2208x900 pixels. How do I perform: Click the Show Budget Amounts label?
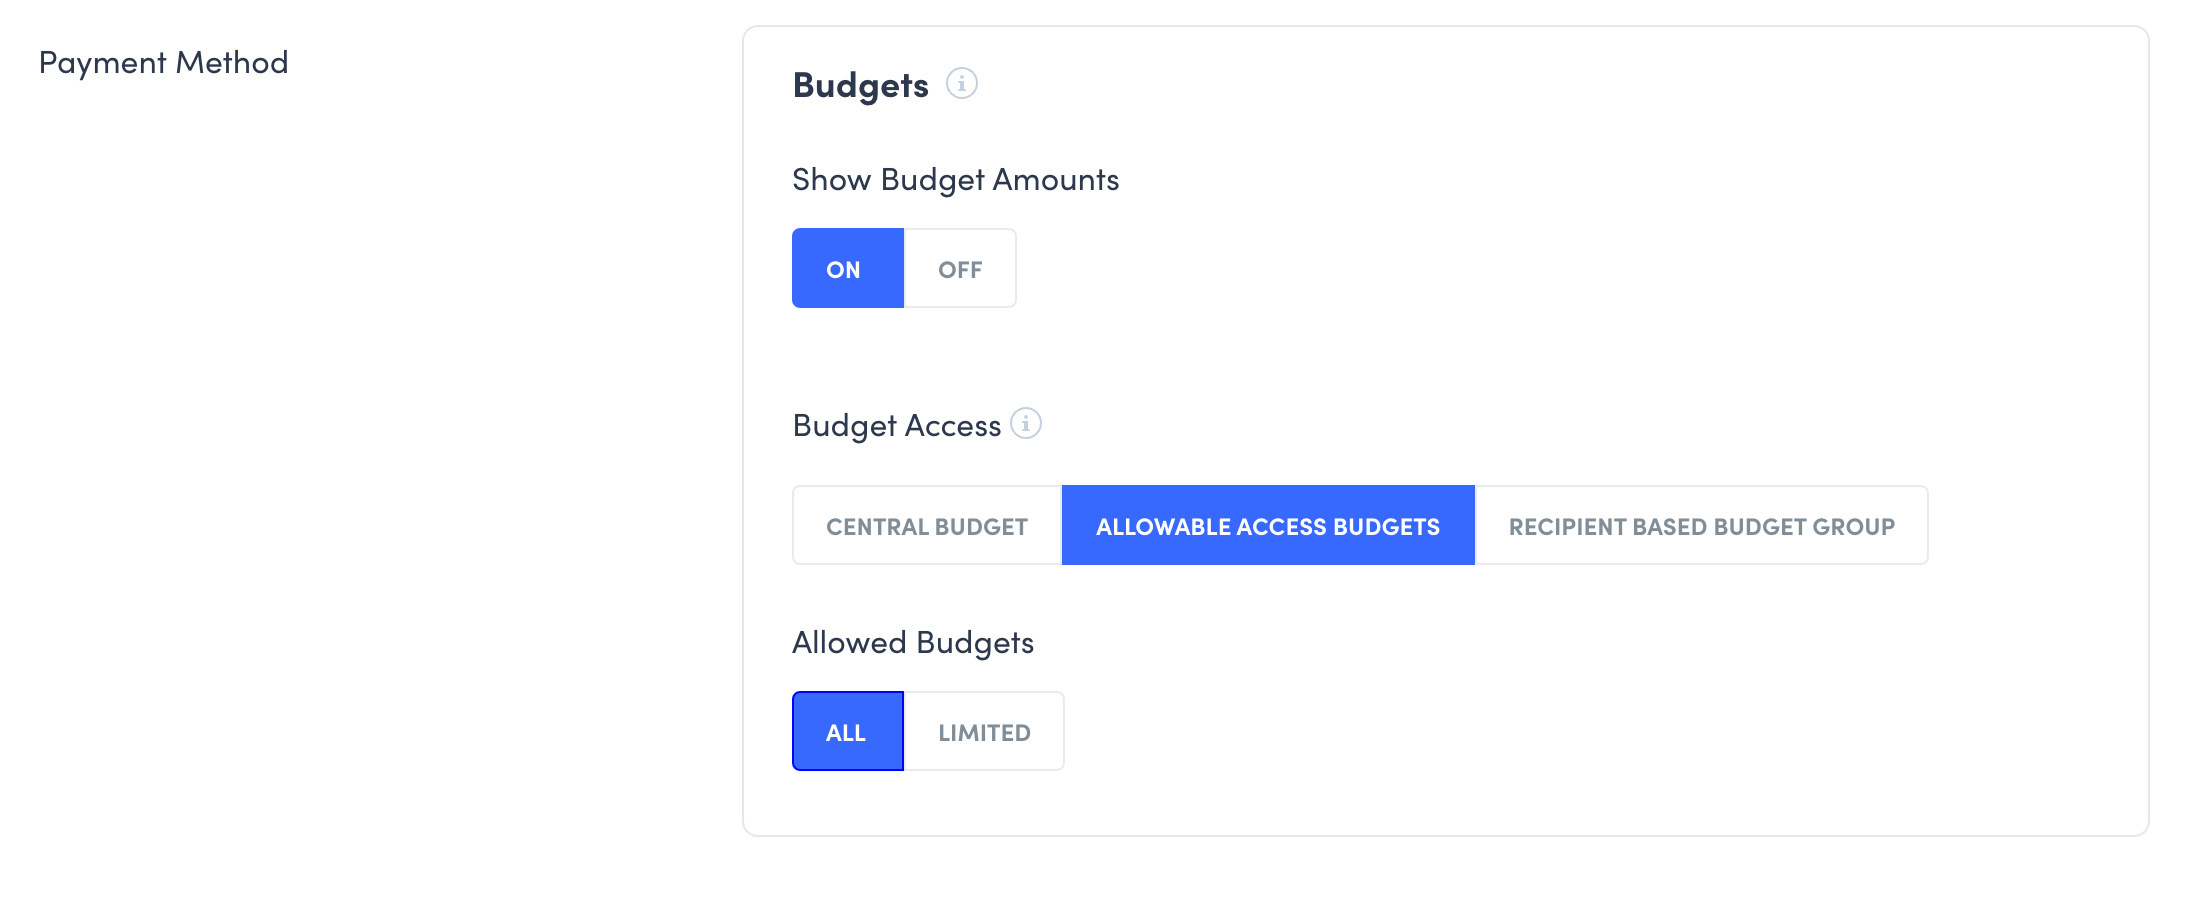click(x=955, y=180)
